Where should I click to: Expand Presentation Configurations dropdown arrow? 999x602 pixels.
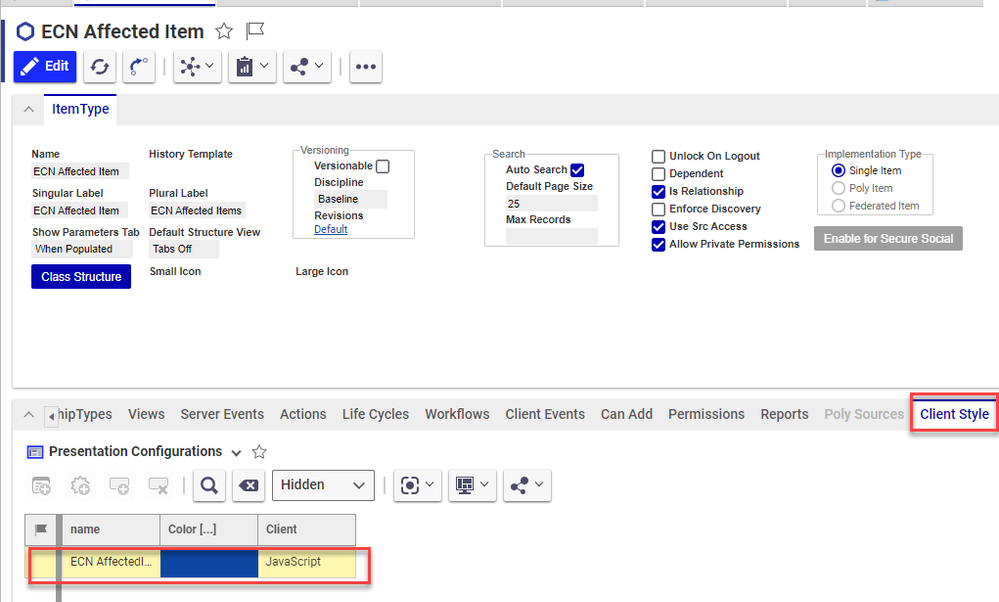pyautogui.click(x=236, y=452)
